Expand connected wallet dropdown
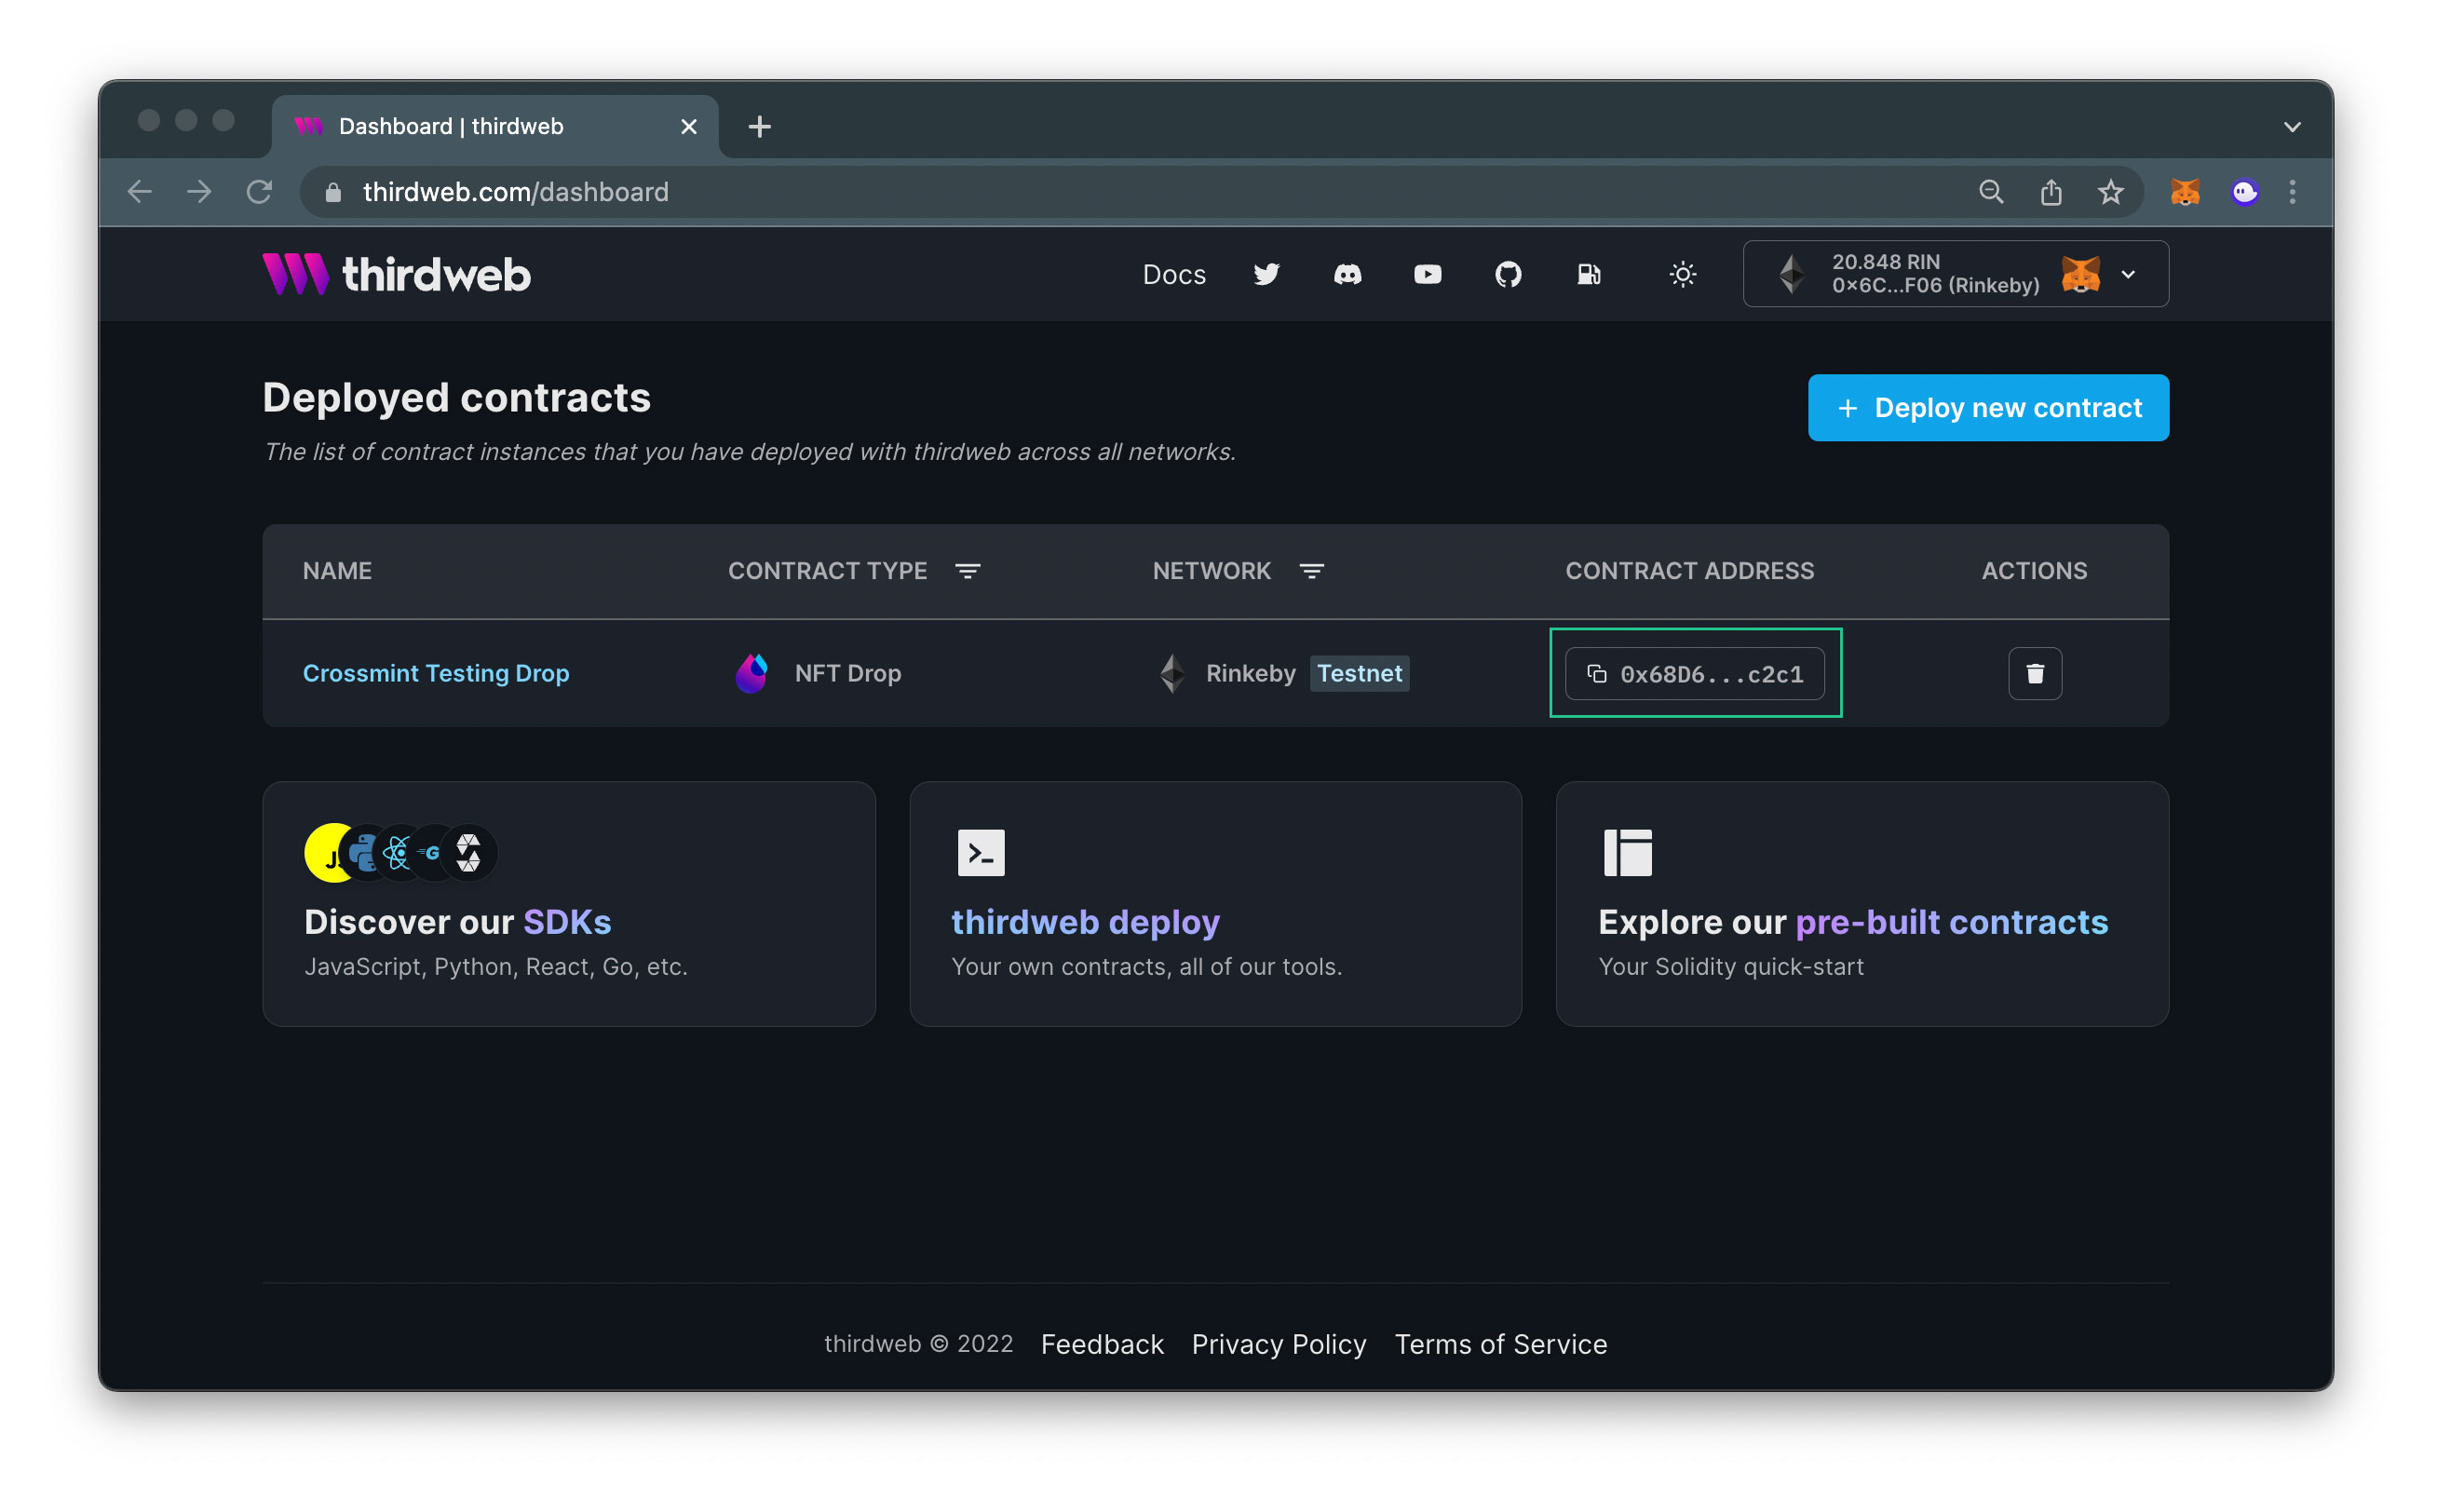Screen dimensions: 2464x1486 tap(2128, 274)
